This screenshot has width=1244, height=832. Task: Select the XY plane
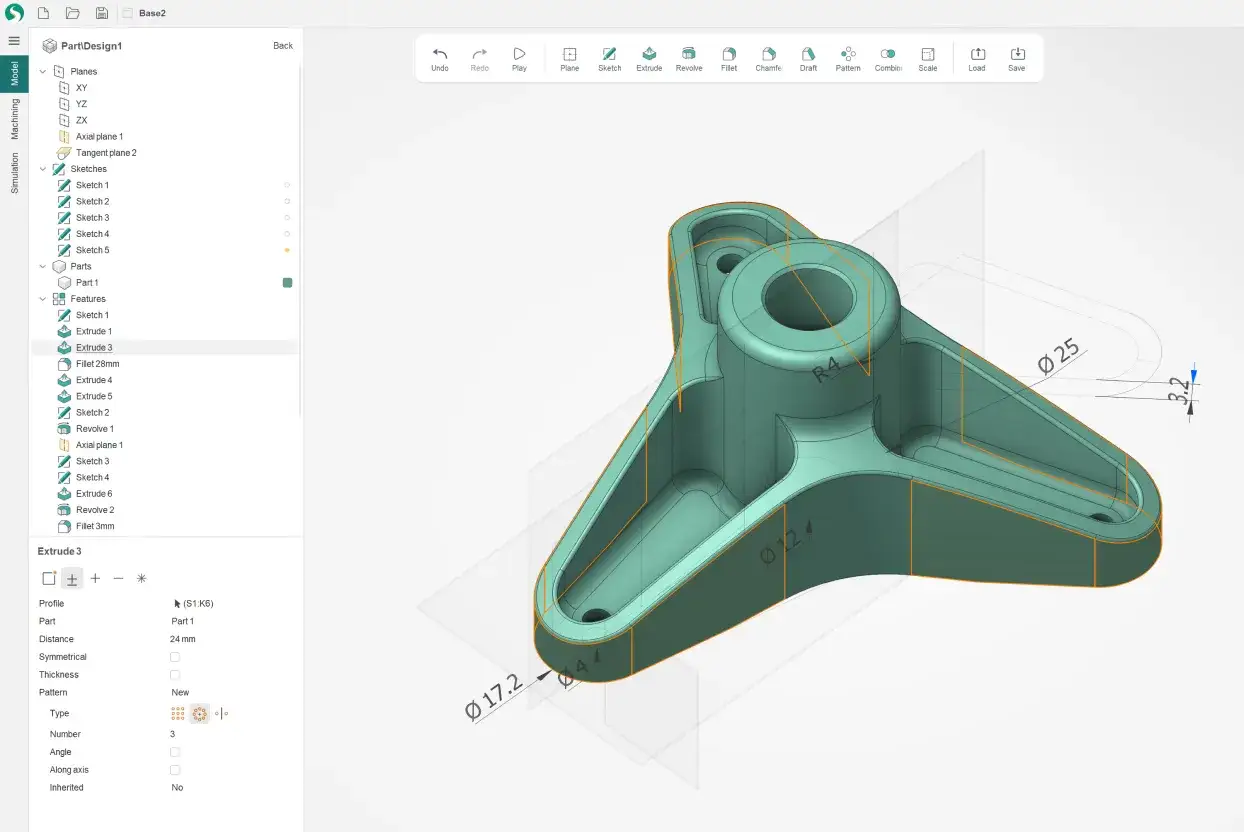[x=81, y=88]
